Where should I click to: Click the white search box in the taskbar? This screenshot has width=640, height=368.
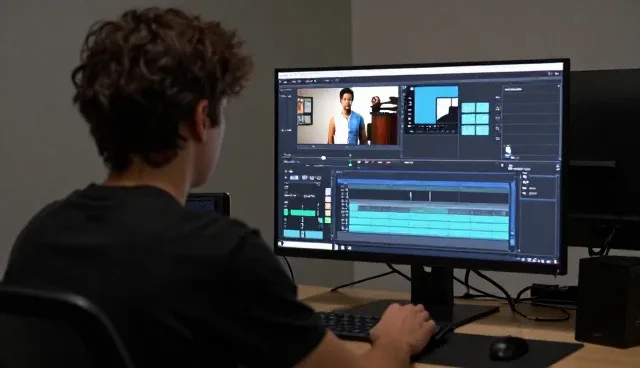coord(307,245)
